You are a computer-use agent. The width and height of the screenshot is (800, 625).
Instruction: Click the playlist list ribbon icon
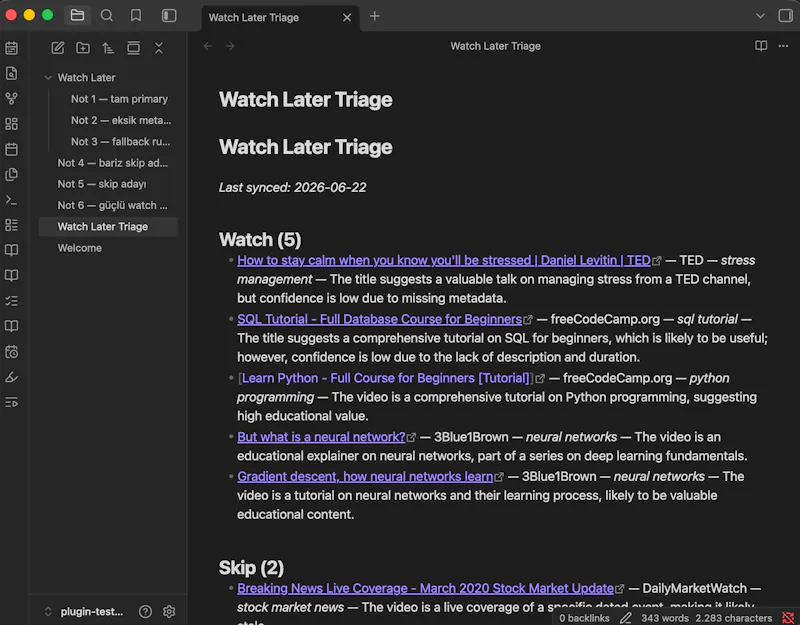pos(11,403)
